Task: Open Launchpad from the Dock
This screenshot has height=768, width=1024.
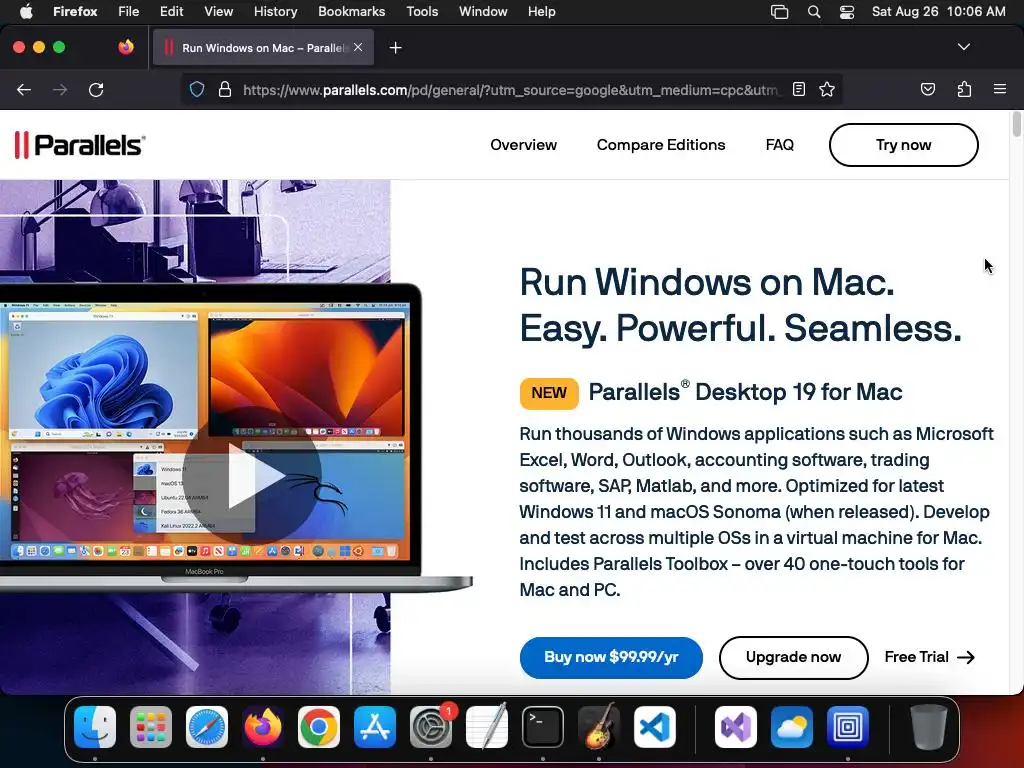Action: 151,727
